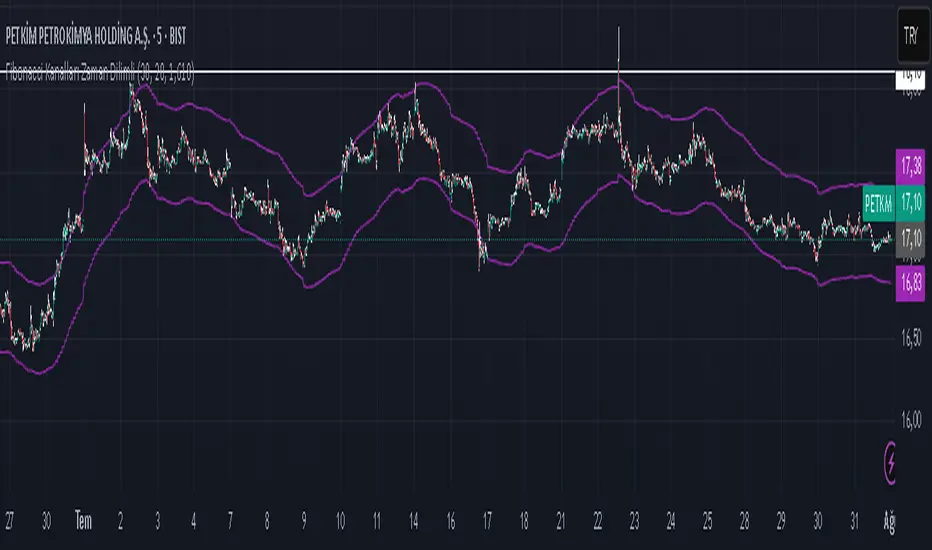Open the TRY currency selector
932x550 pixels.
(913, 36)
